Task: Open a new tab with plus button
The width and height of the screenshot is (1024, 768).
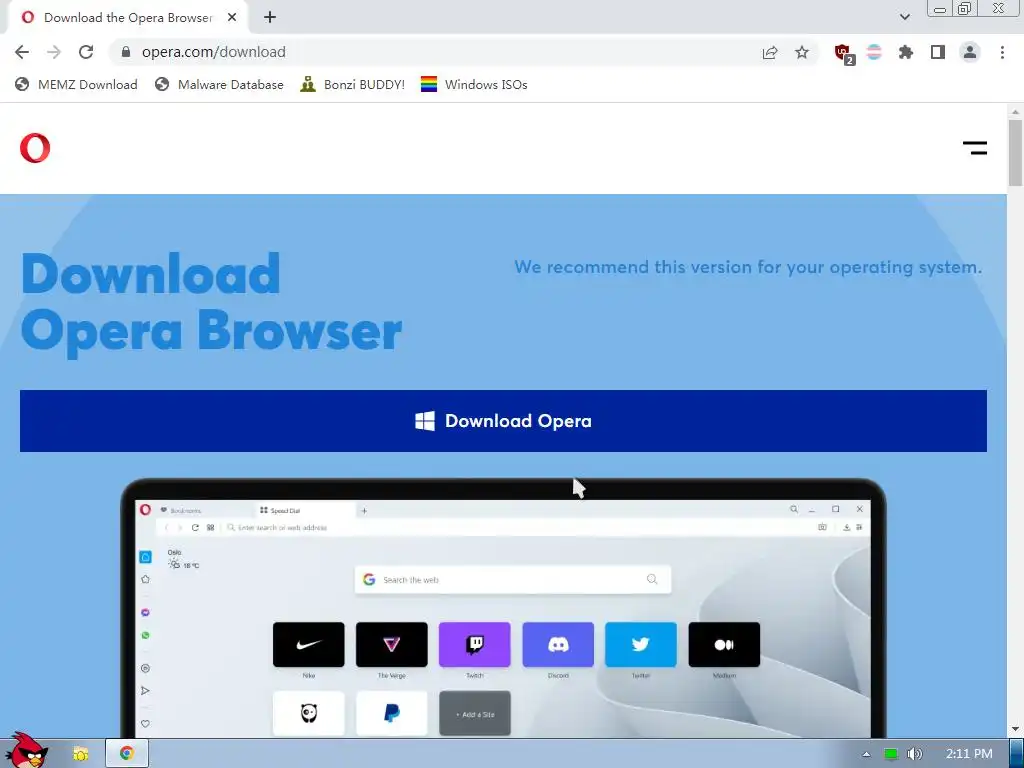Action: coord(270,18)
